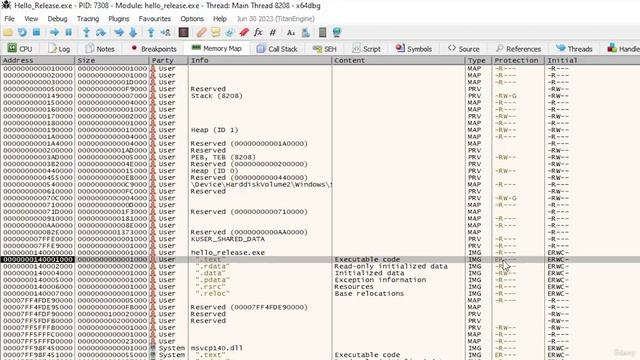Launch the Scylla plugin icon
The width and height of the screenshot is (640, 360).
click(183, 32)
